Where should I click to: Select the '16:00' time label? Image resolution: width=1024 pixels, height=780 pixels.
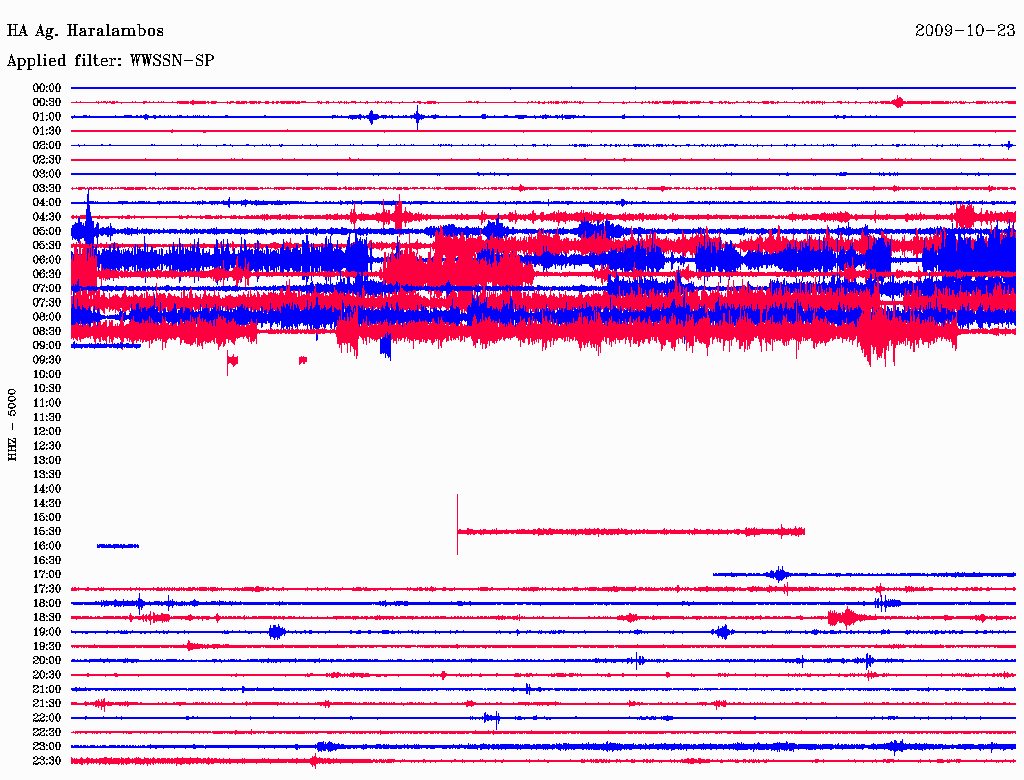click(x=47, y=545)
